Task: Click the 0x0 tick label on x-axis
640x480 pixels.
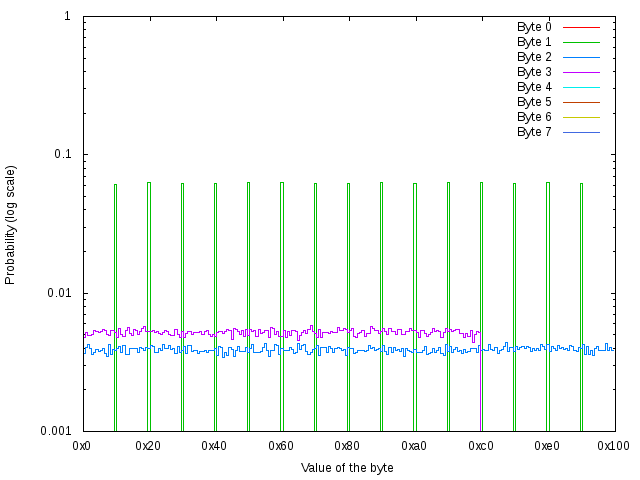Action: [x=82, y=445]
